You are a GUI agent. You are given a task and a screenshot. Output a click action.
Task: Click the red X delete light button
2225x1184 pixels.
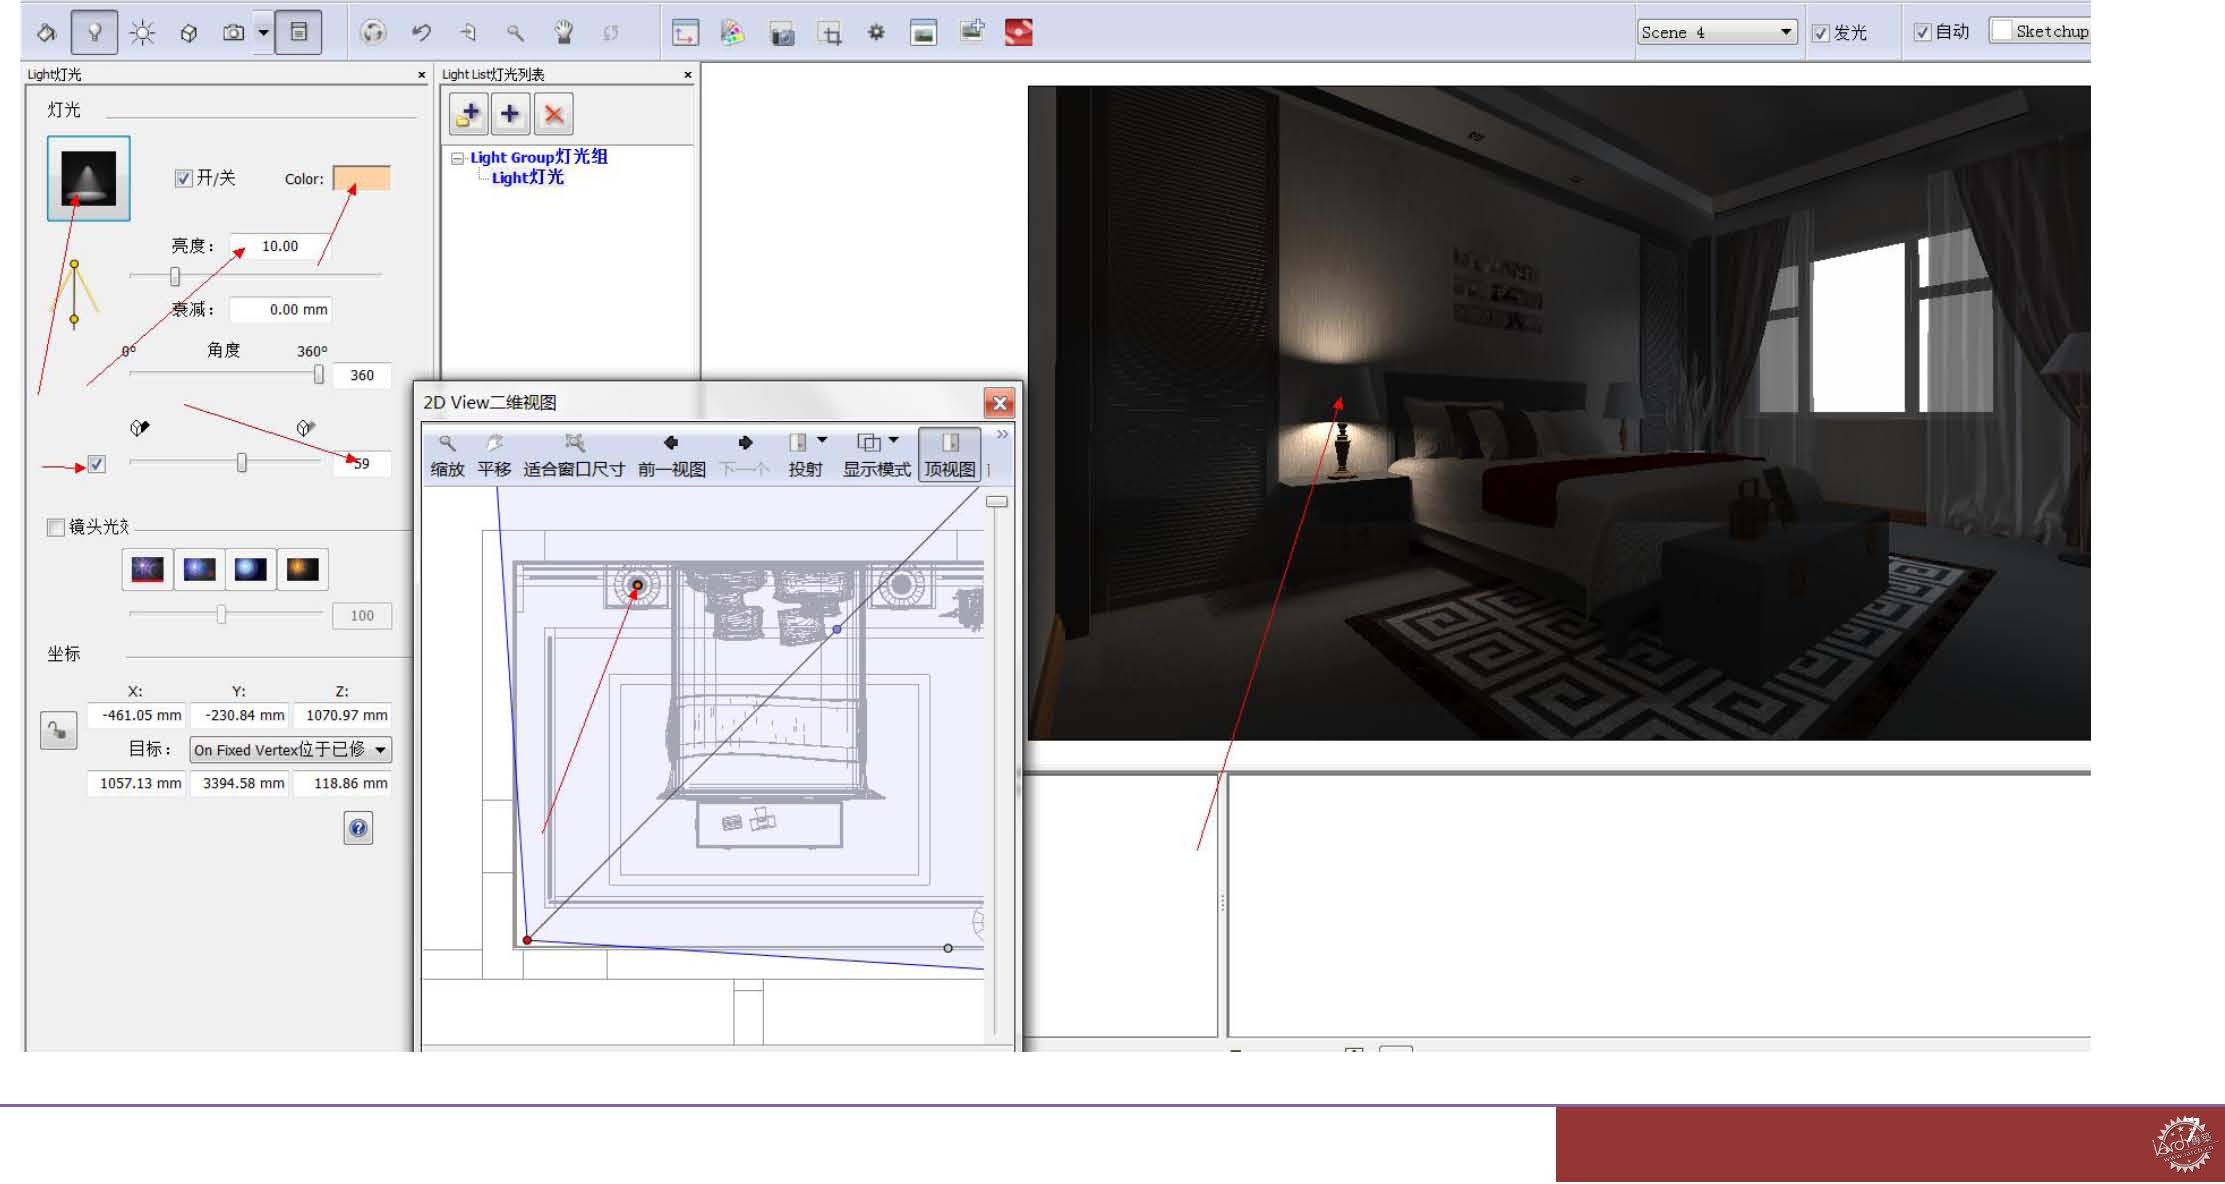(553, 114)
